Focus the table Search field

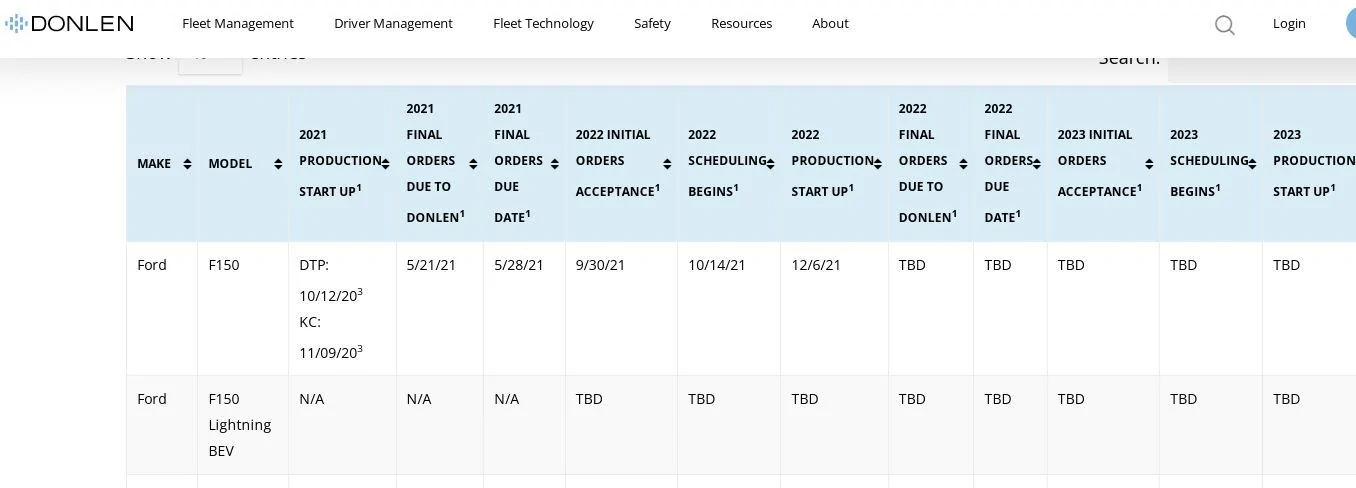[x=1262, y=68]
